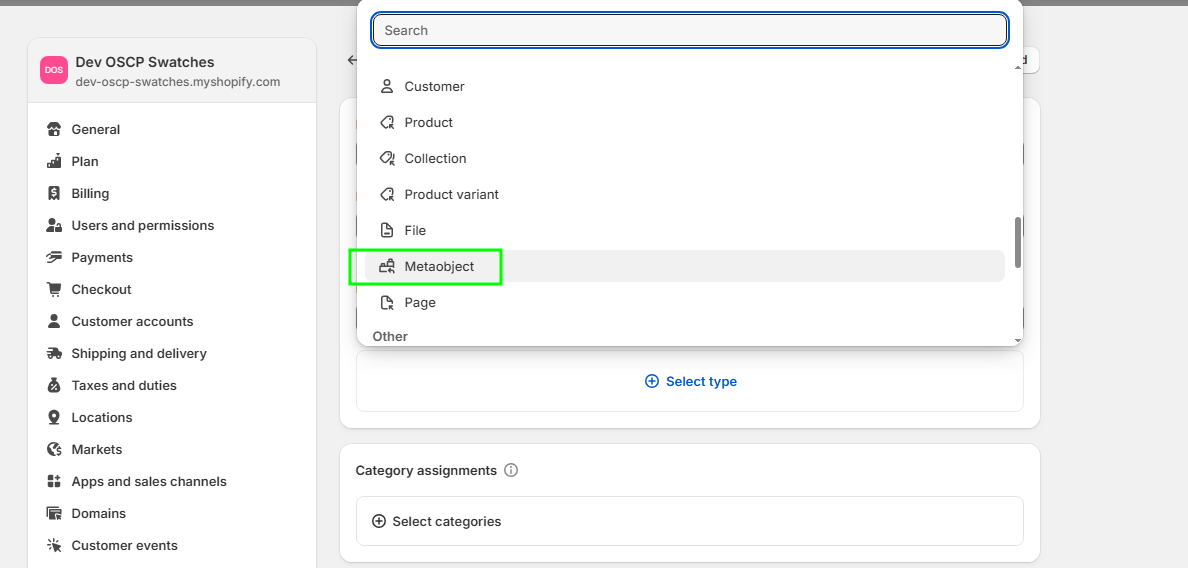Image resolution: width=1188 pixels, height=568 pixels.
Task: Click the Search field in dropdown
Action: (689, 31)
